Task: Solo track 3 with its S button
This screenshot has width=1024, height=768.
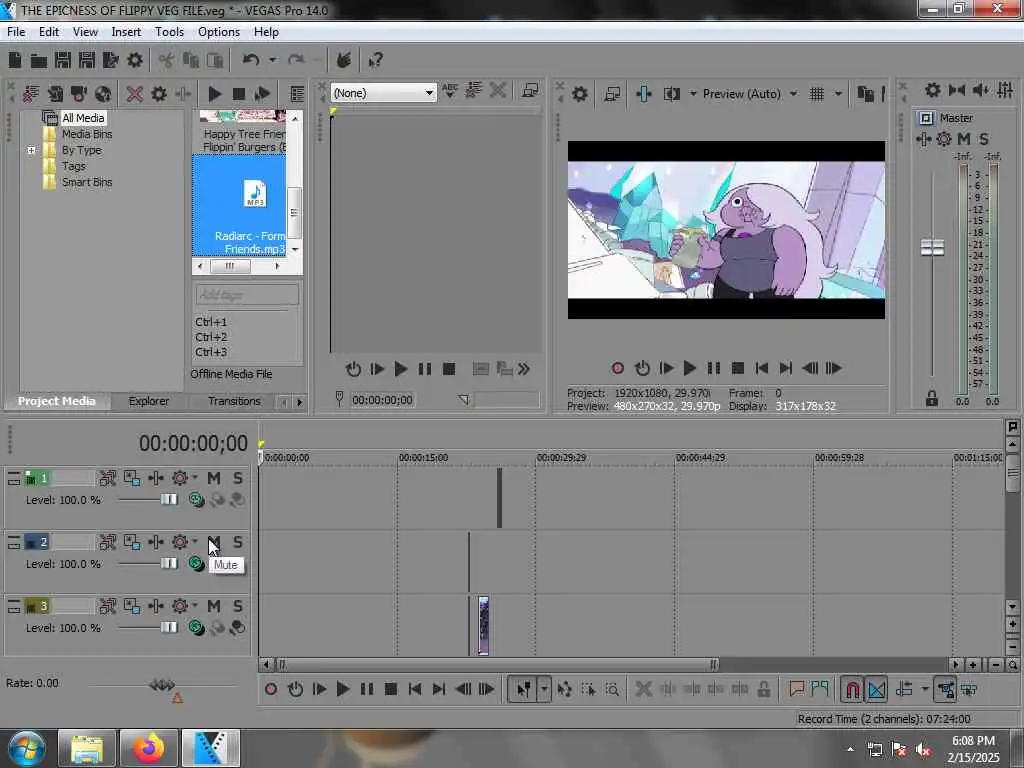Action: [238, 606]
